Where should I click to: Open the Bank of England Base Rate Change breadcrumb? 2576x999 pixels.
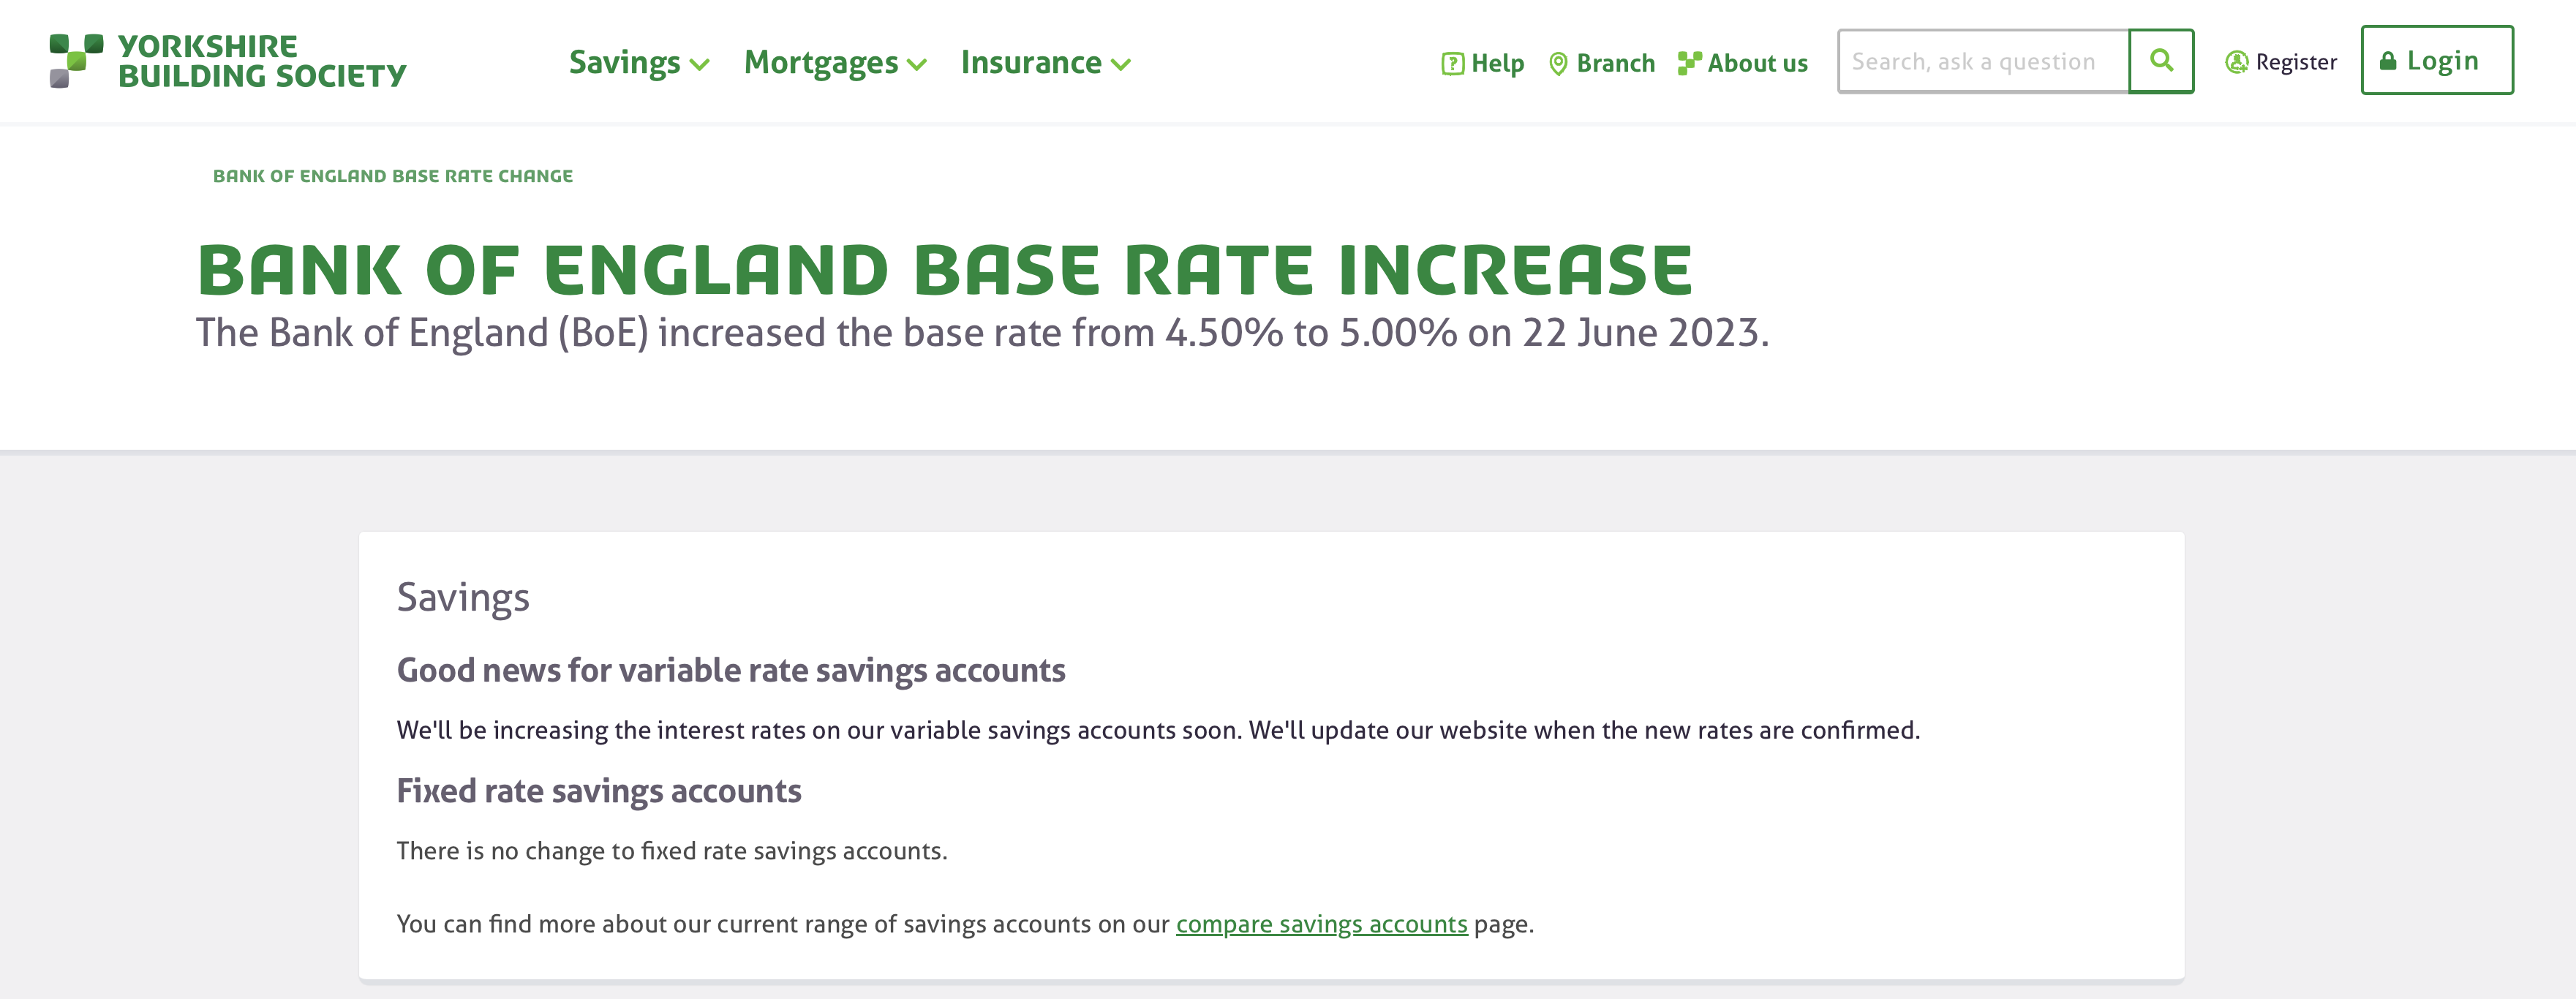pos(393,176)
